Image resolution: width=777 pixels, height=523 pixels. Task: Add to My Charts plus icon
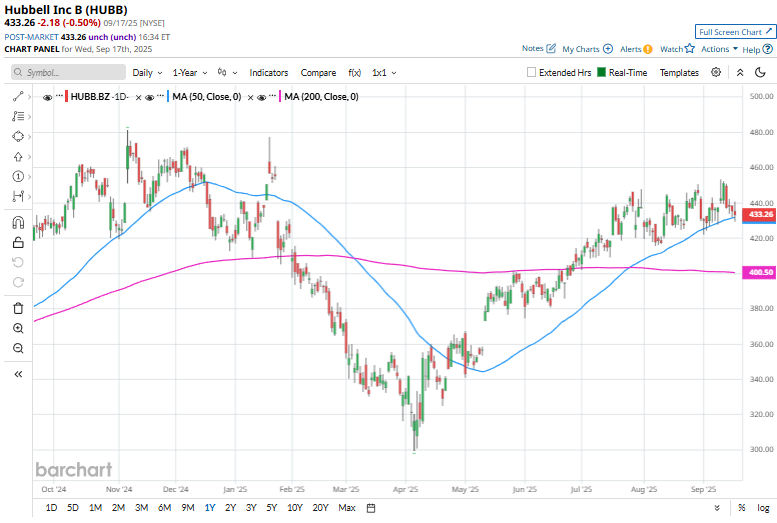tap(608, 49)
